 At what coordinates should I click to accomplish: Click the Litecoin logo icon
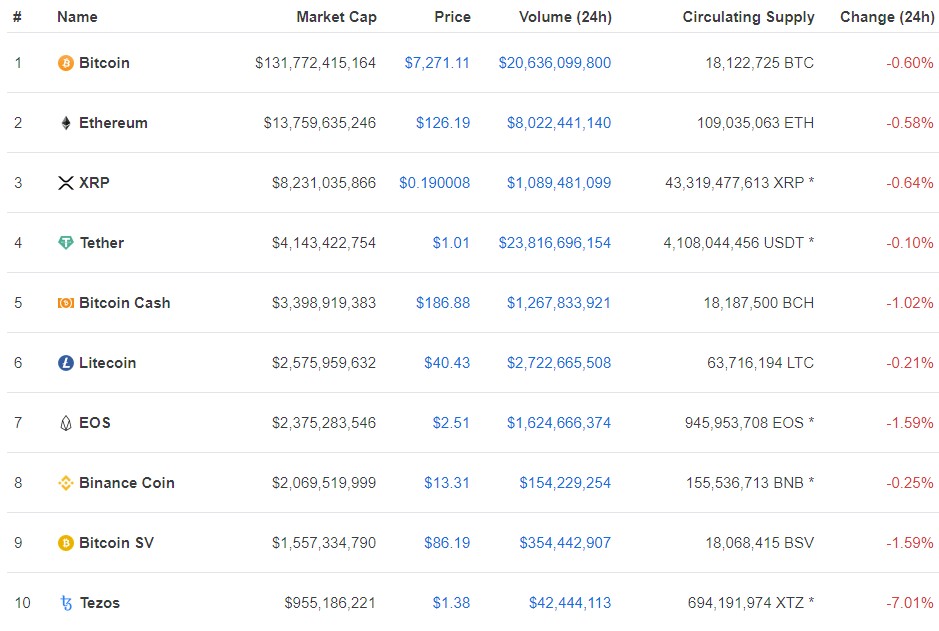pos(65,363)
